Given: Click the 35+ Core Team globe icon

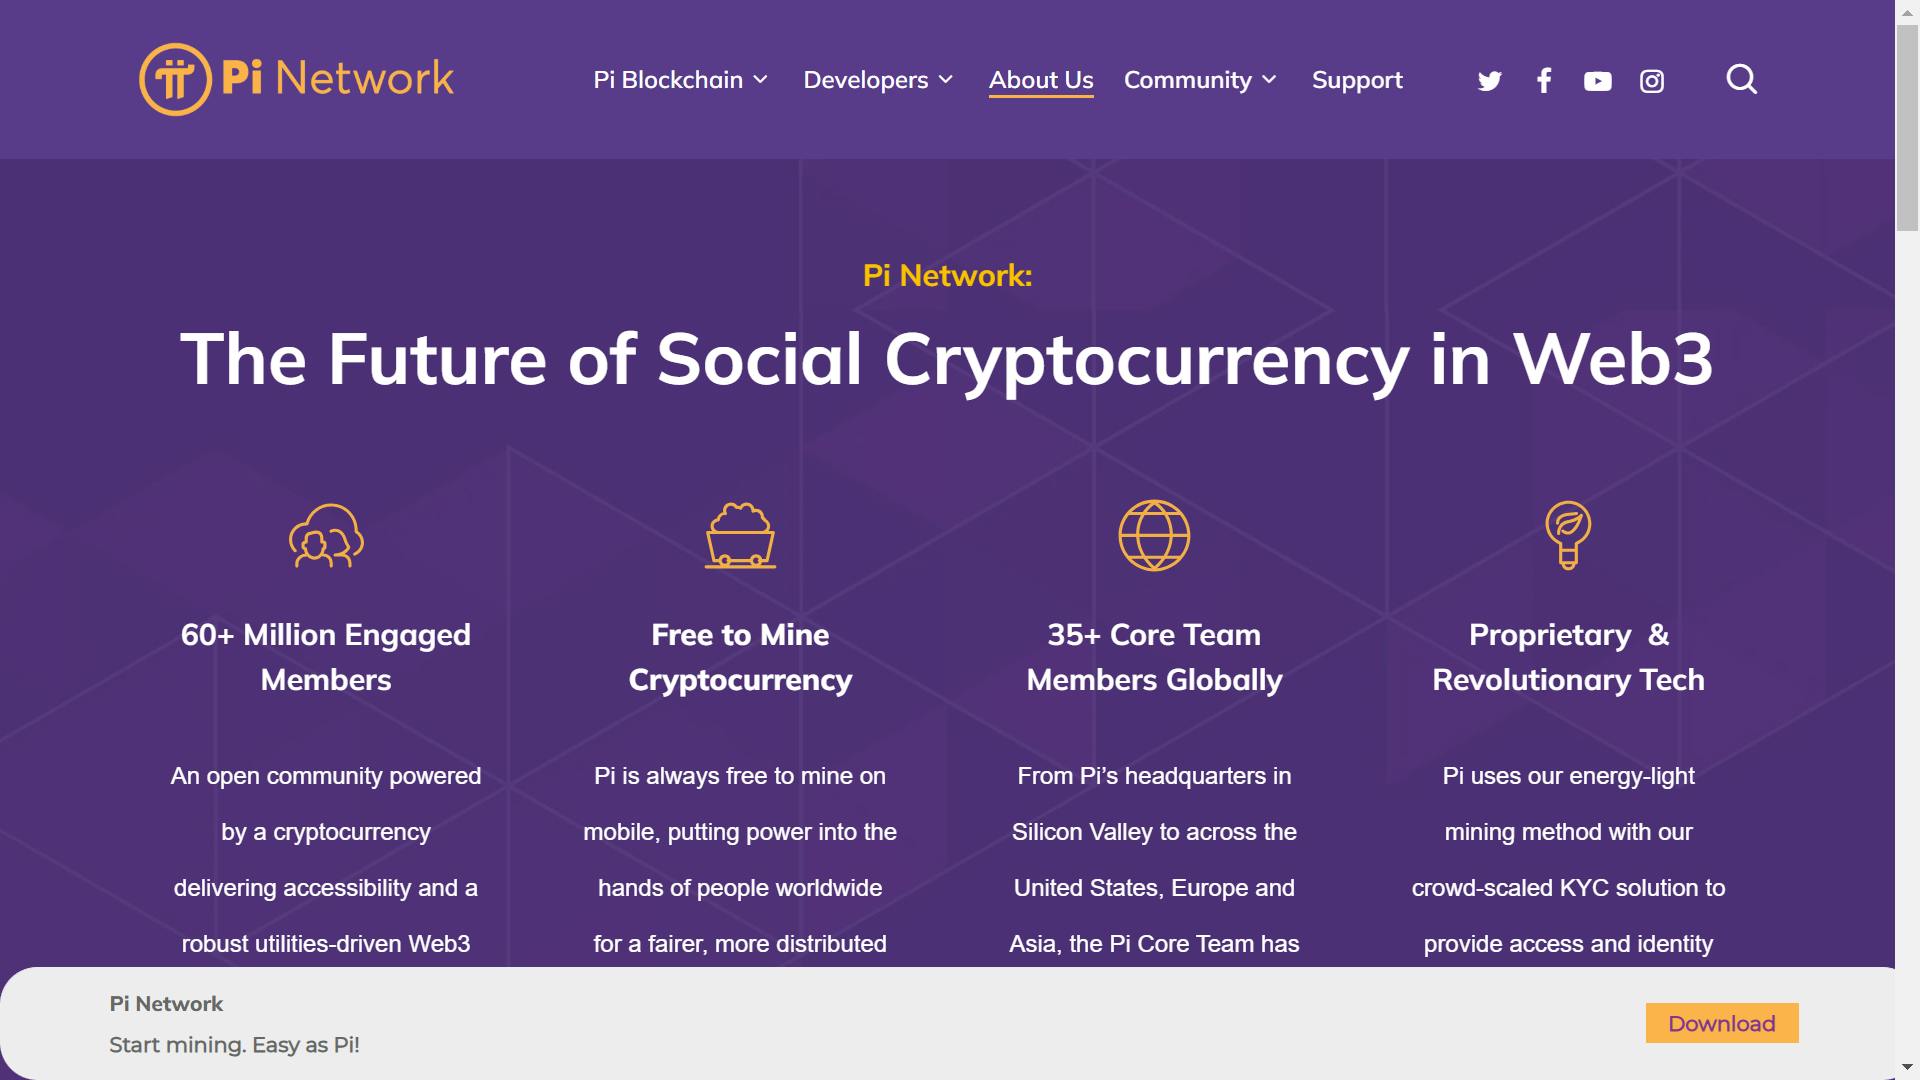Looking at the screenshot, I should (x=1154, y=537).
